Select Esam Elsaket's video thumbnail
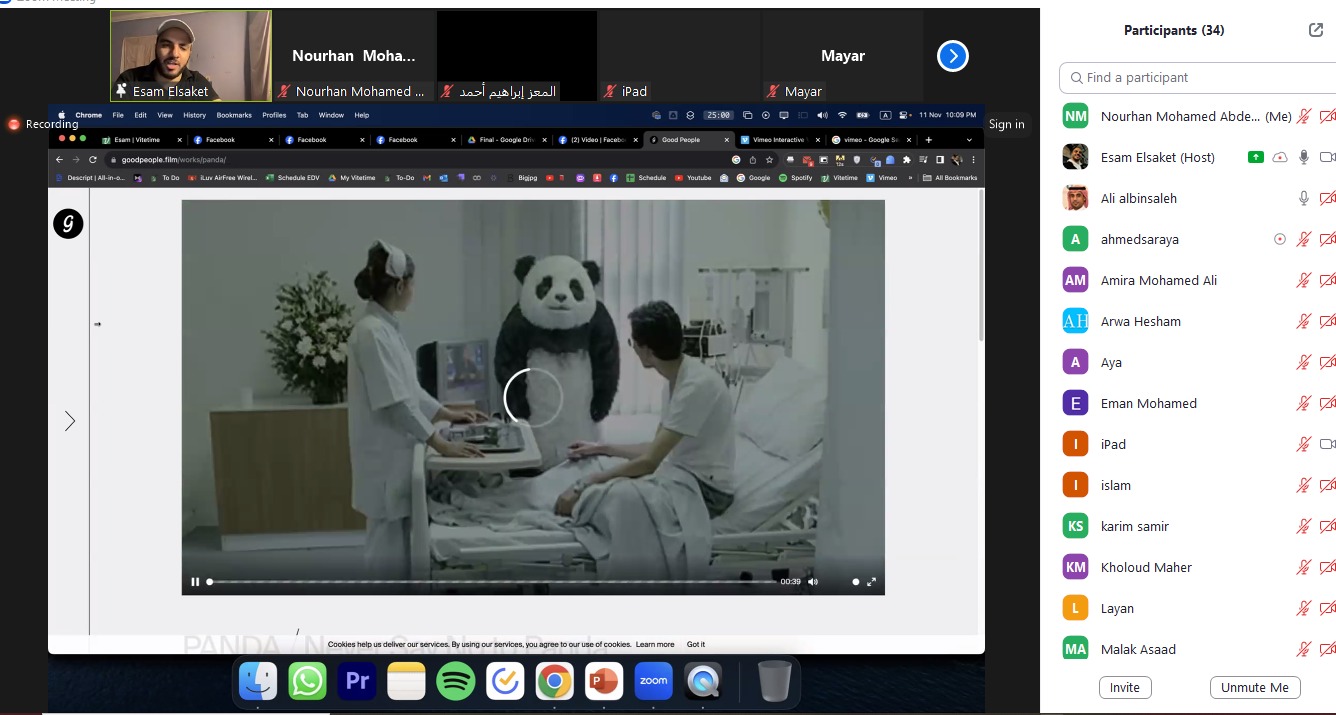 pyautogui.click(x=190, y=56)
